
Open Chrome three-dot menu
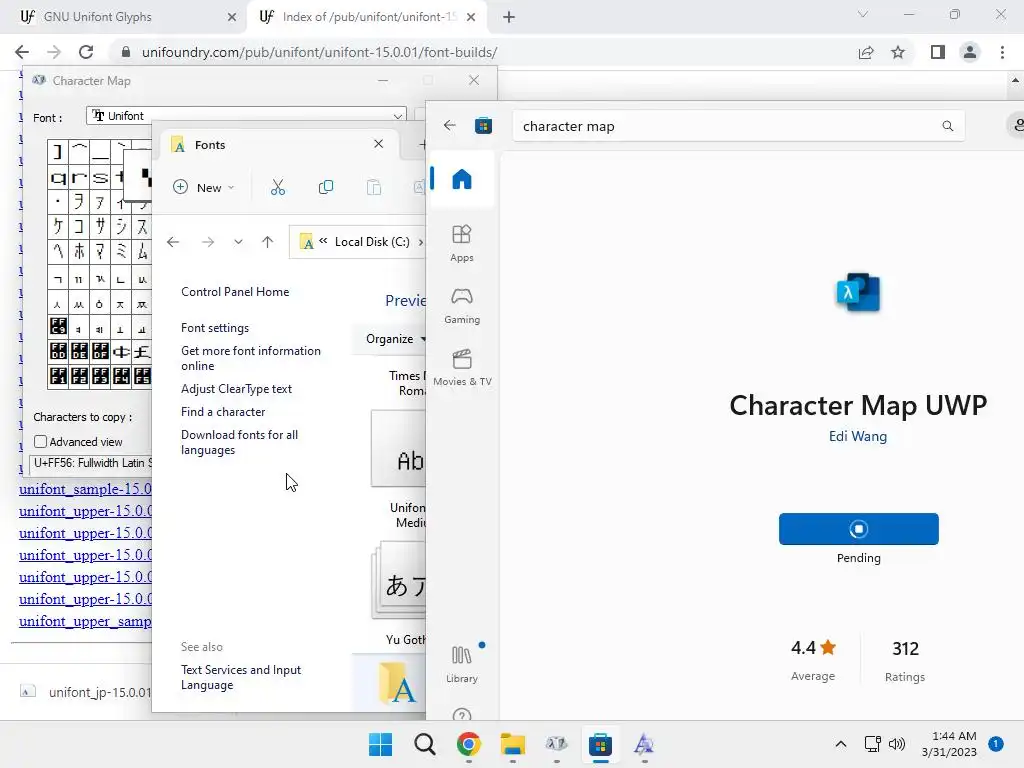[1002, 52]
